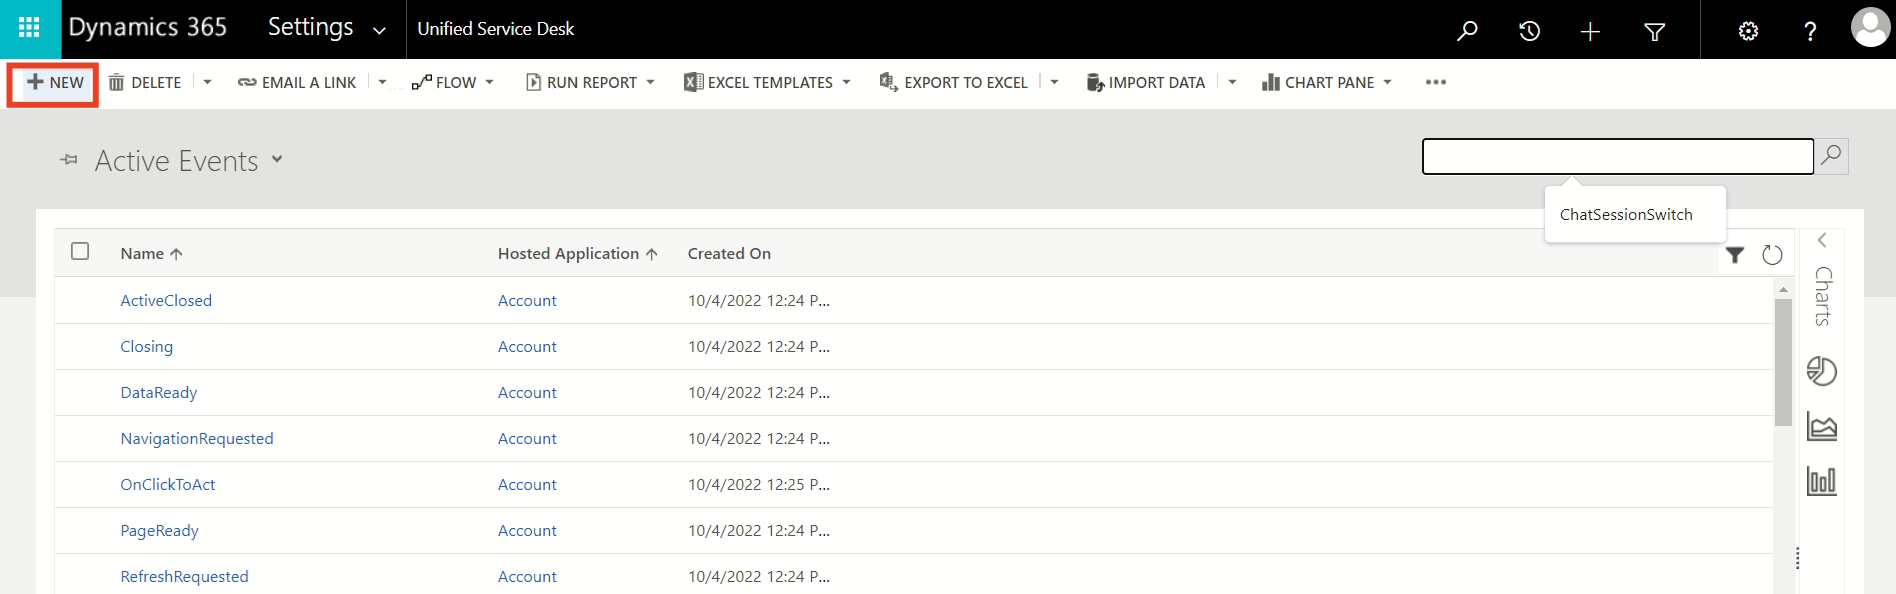Open the user profile avatar
Screen dimensions: 1896x594
pos(1870,27)
